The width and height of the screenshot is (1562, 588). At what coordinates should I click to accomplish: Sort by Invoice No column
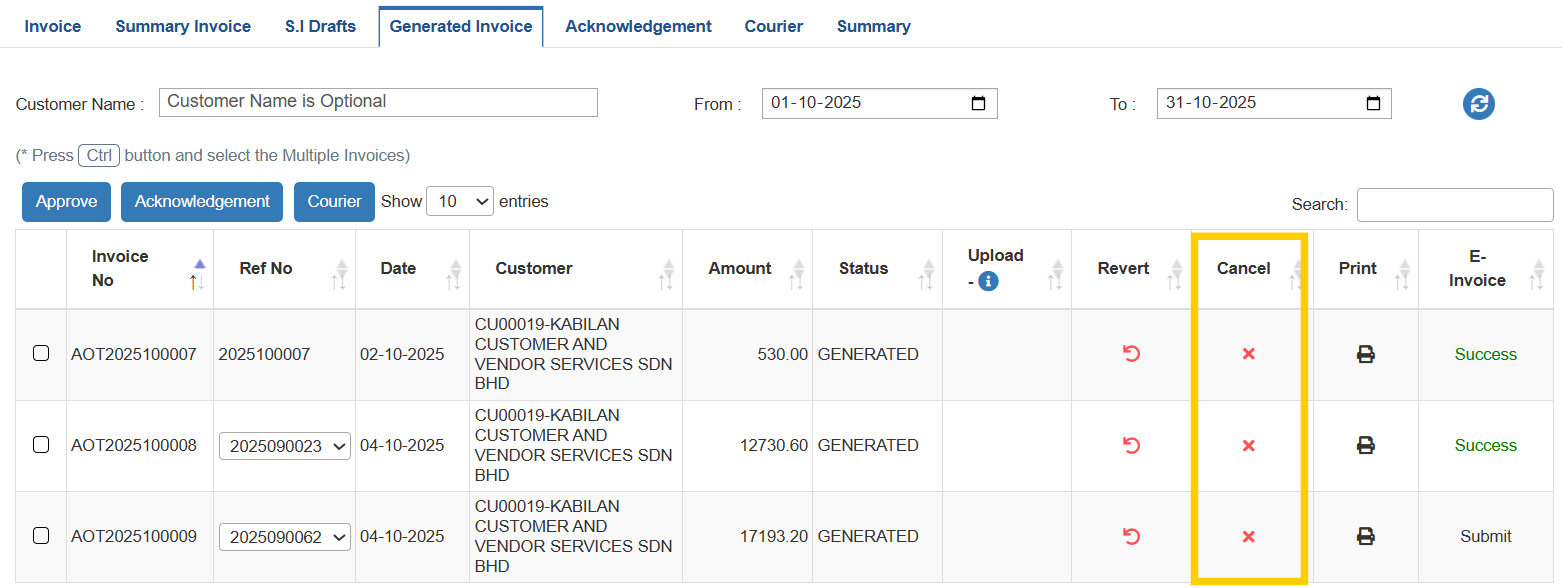[140, 269]
